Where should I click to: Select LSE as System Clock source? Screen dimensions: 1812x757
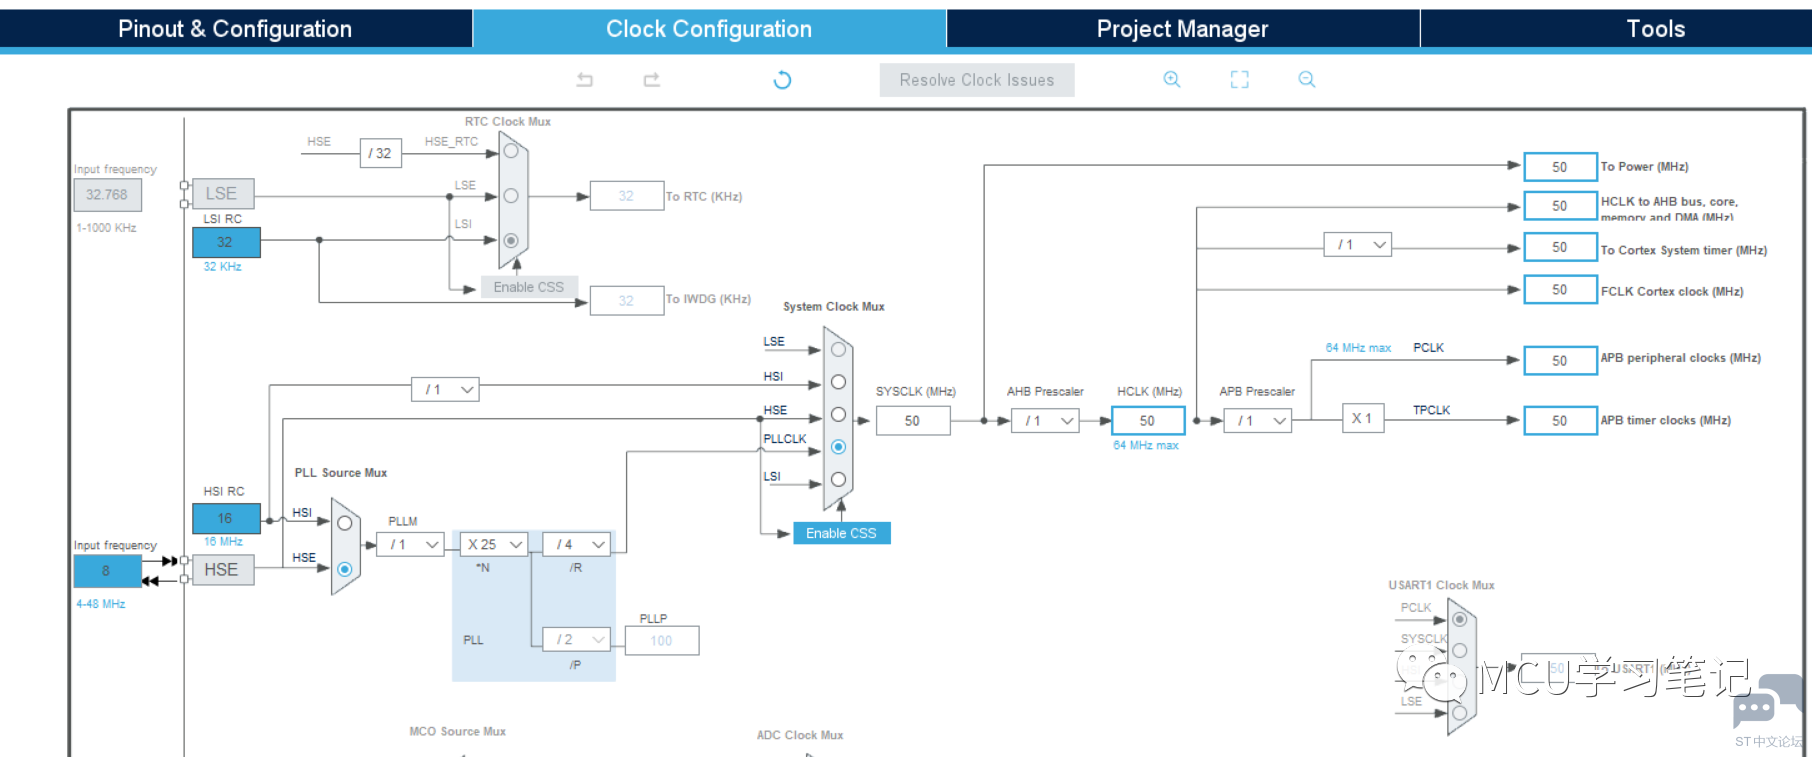click(x=838, y=350)
